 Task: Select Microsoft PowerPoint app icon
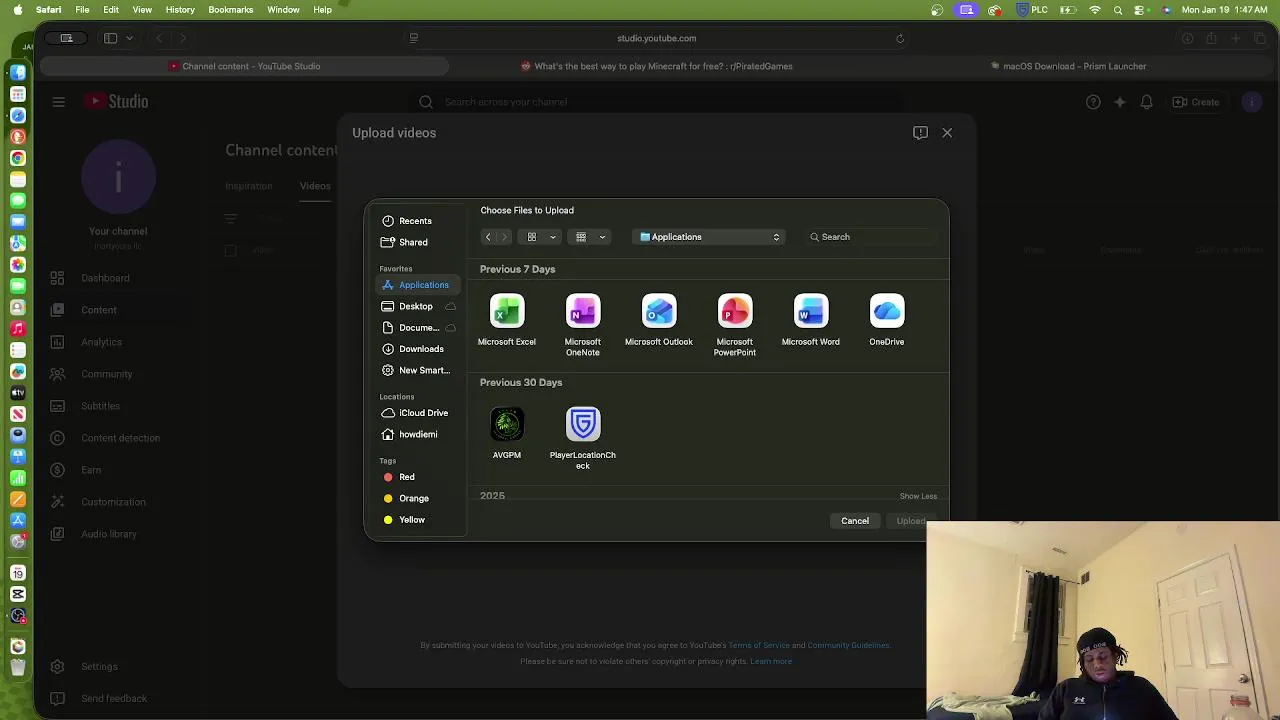click(x=735, y=311)
